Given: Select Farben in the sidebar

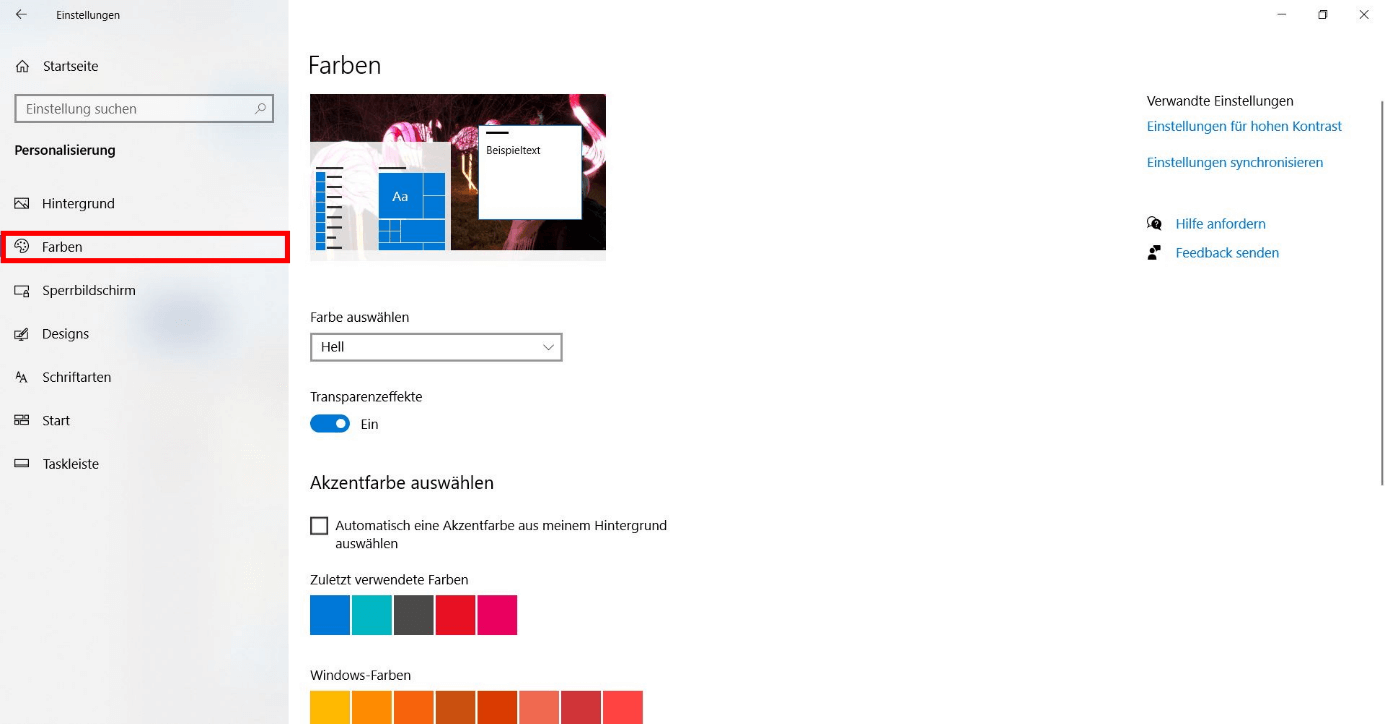Looking at the screenshot, I should click(x=145, y=247).
